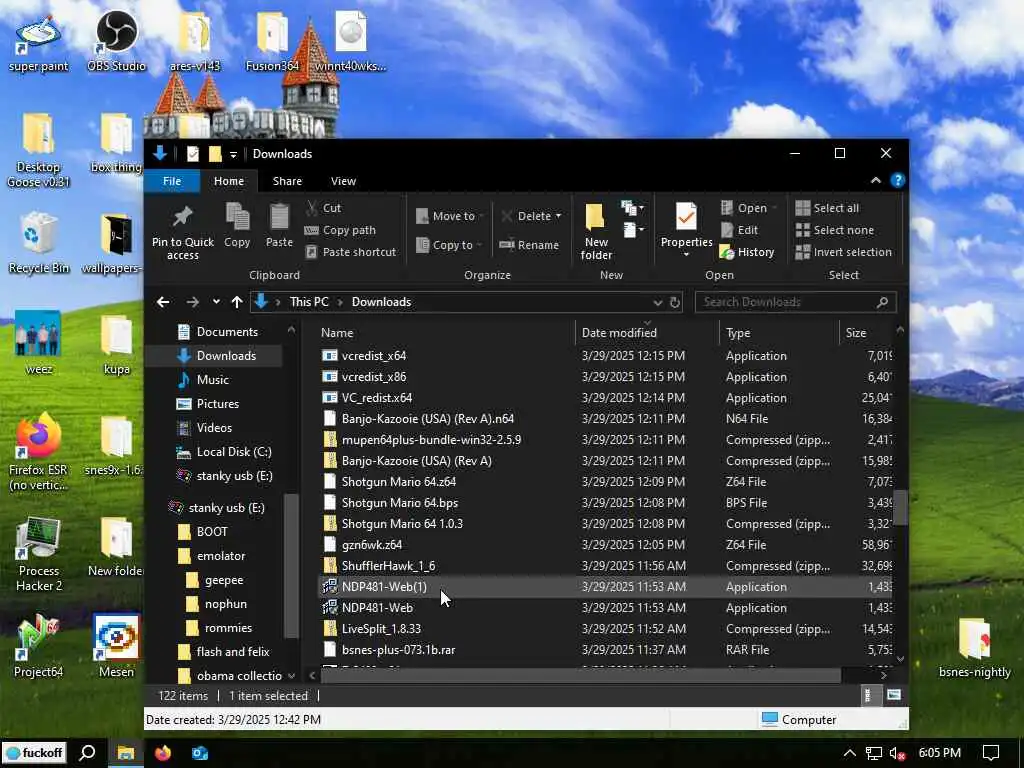This screenshot has height=768, width=1024.
Task: Open the Move to dropdown
Action: click(449, 216)
